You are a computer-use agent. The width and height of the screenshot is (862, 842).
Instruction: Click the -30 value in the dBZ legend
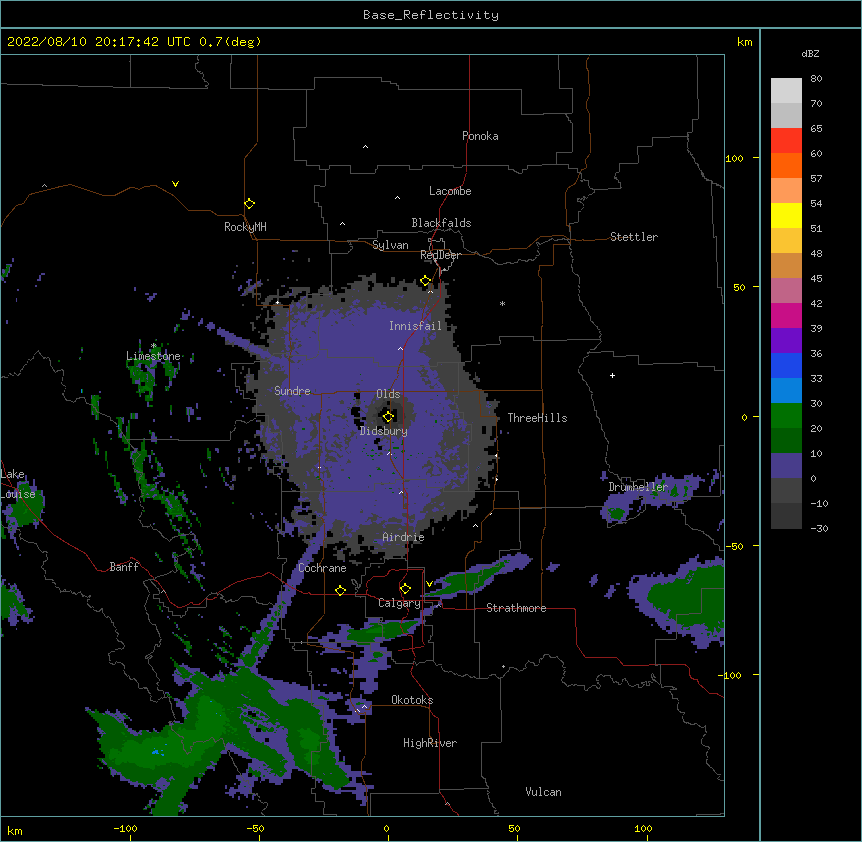pyautogui.click(x=819, y=528)
